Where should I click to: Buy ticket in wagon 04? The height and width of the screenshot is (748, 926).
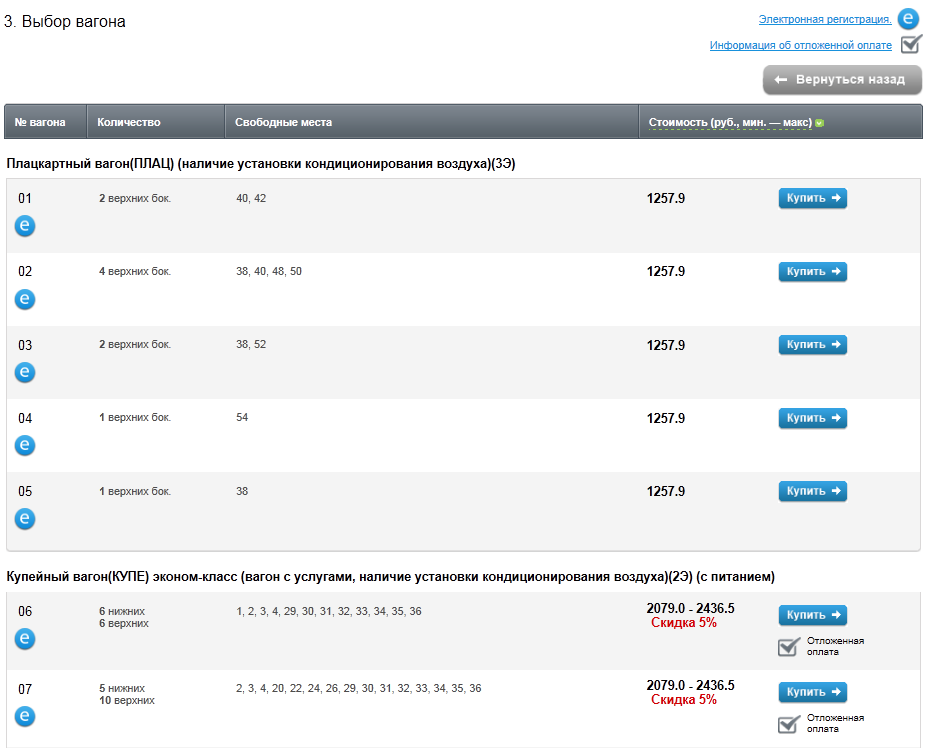tap(813, 418)
